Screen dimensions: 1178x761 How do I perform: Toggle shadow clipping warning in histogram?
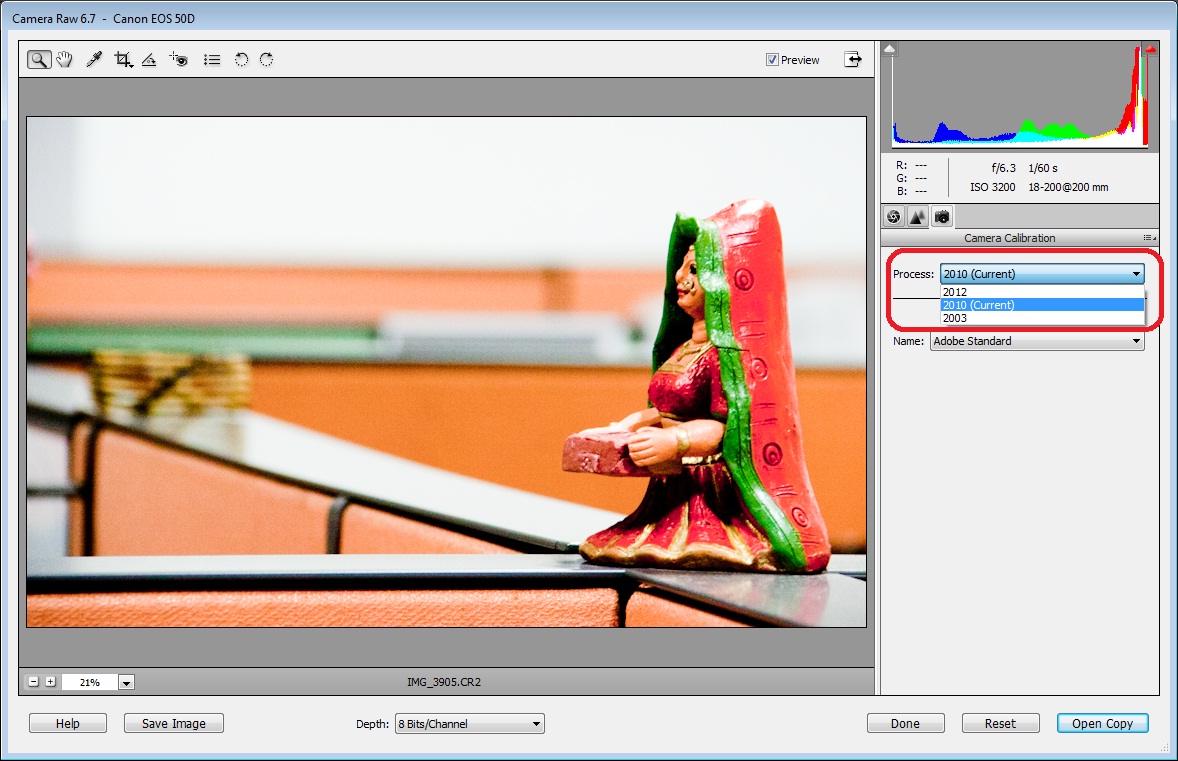click(890, 49)
